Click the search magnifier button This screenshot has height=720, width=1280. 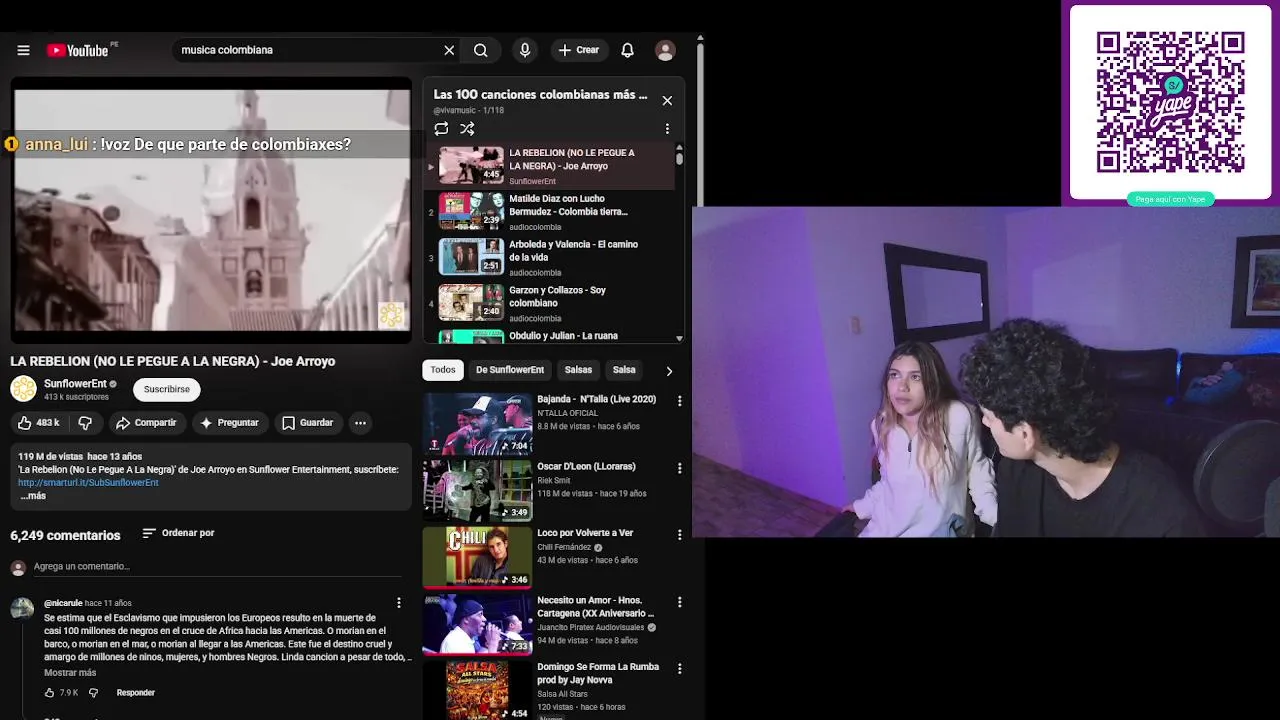coord(481,50)
